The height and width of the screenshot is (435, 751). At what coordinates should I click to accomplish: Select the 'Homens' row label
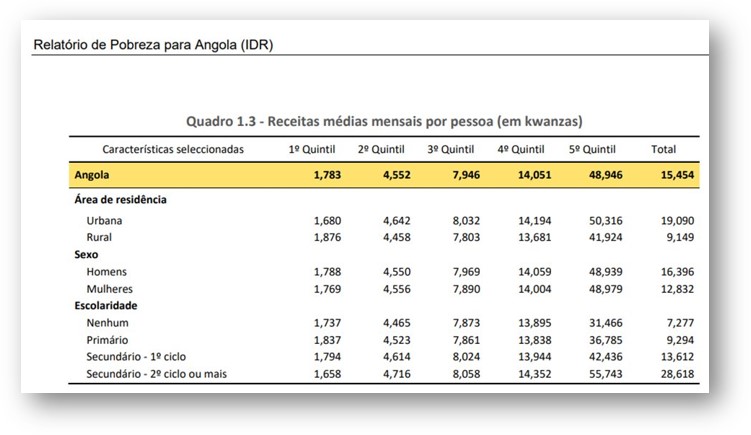[107, 272]
